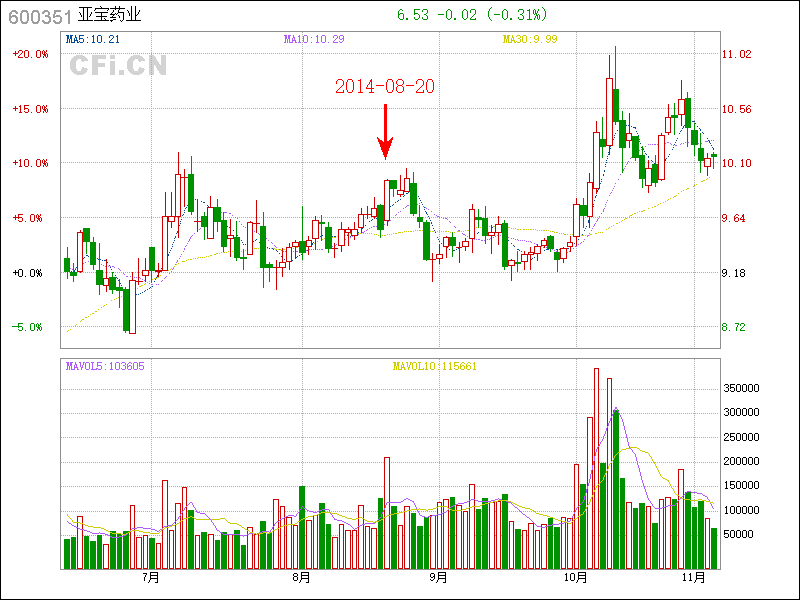800x600 pixels.
Task: Click the MAVOL10:115661 volume label
Action: (x=435, y=366)
